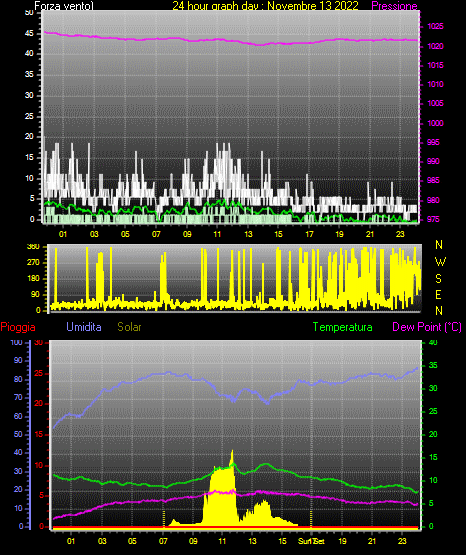Click the 'Forza vento' wind label
Screen dimensions: 466x555
pos(64,6)
